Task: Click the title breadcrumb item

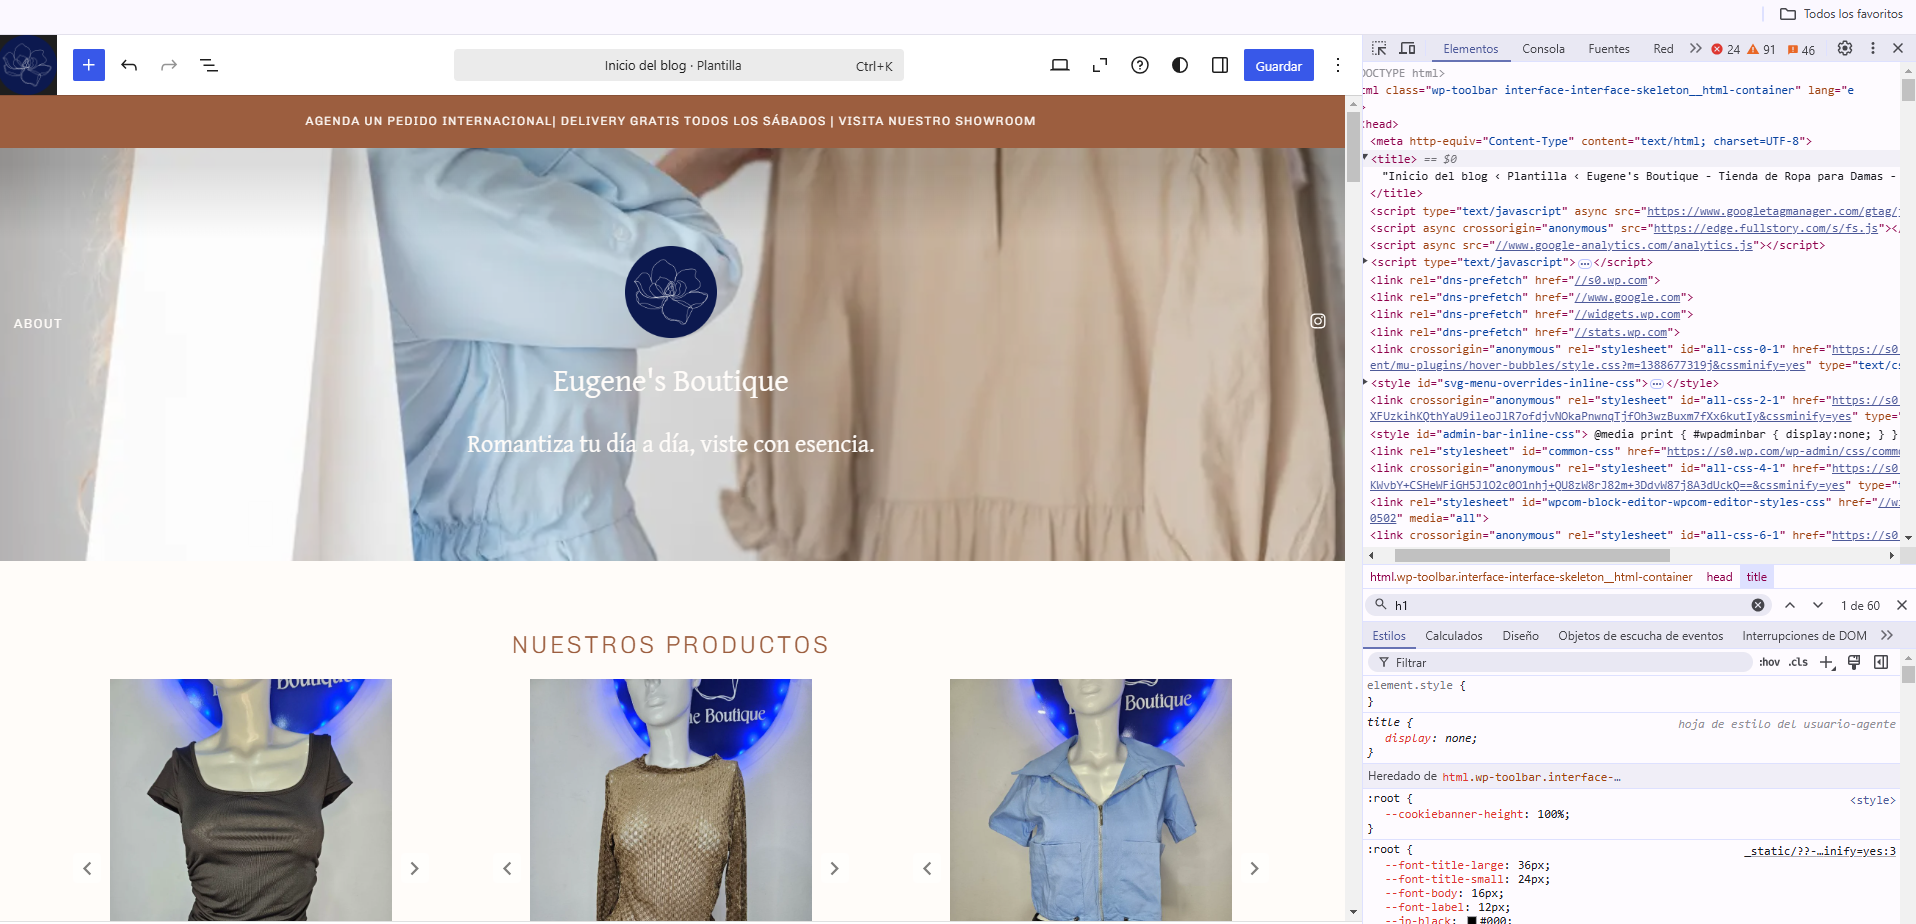Action: (x=1757, y=577)
